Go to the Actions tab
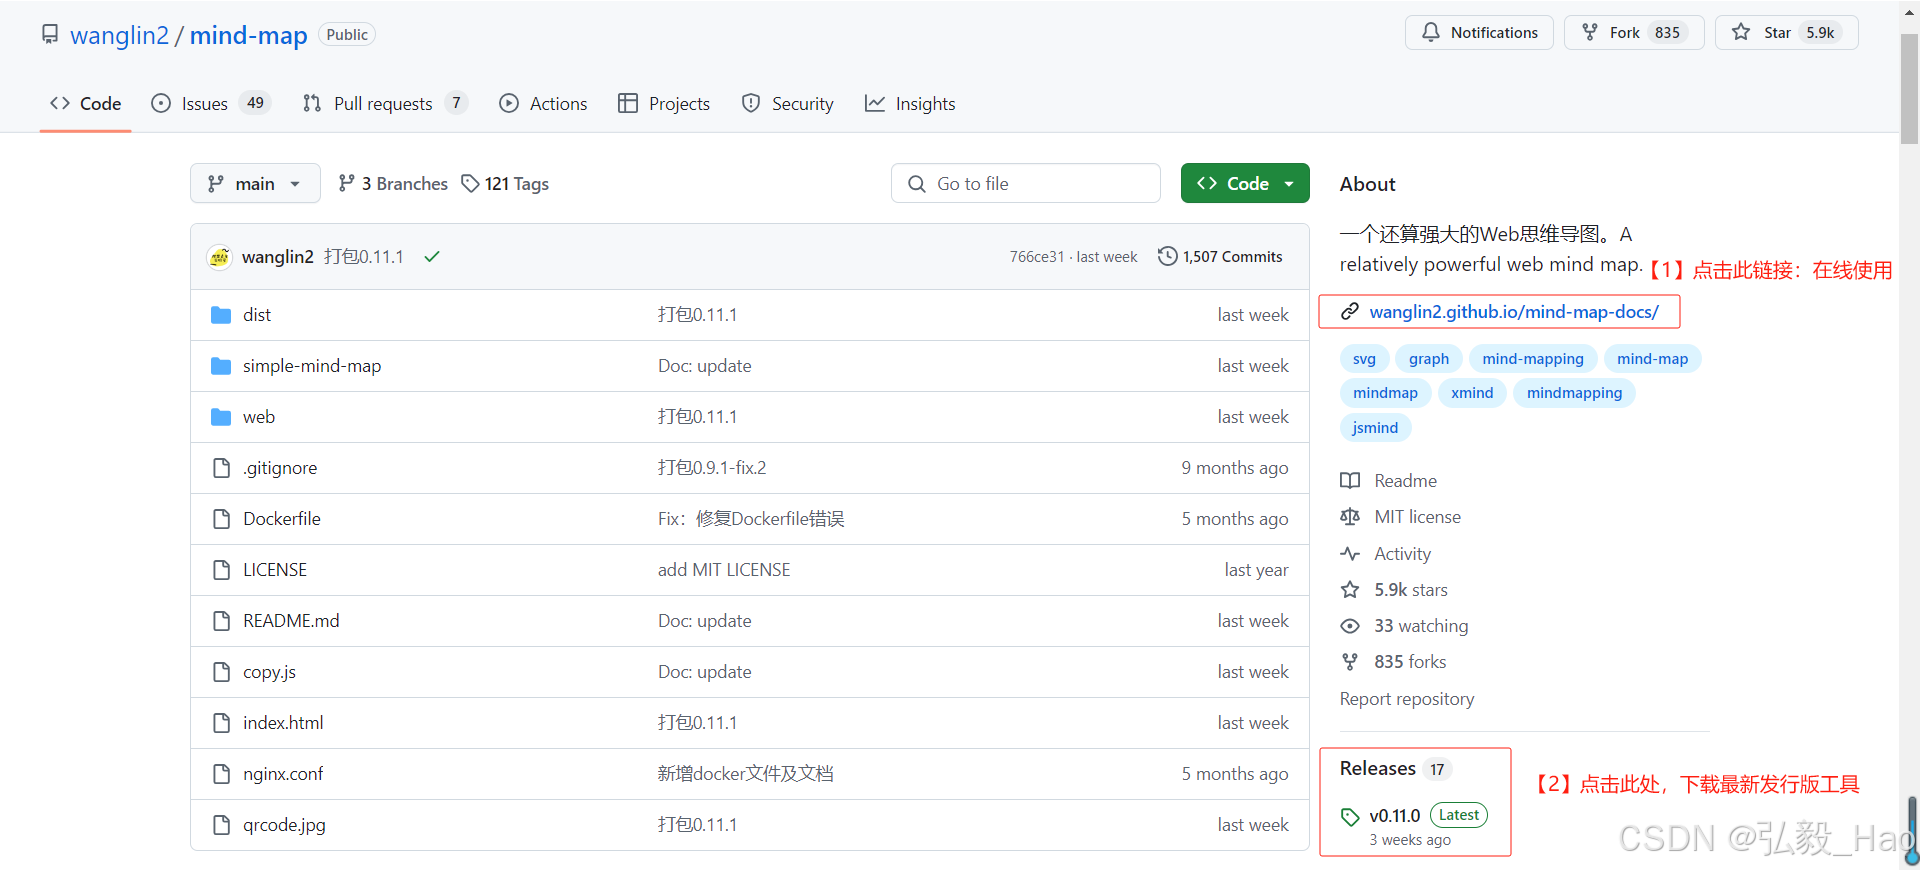 543,104
